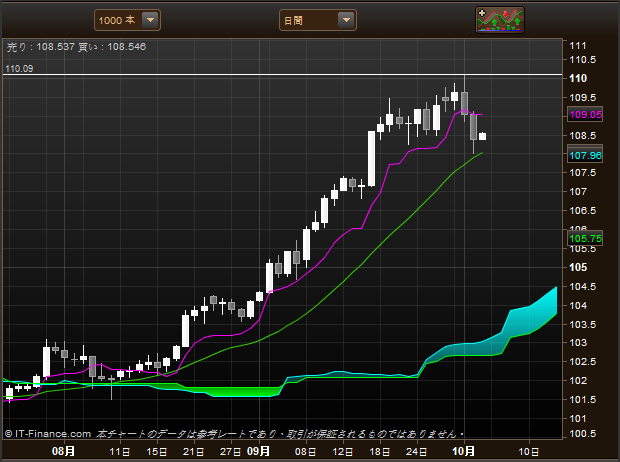Click the 102.5 price axis value

tap(582, 362)
